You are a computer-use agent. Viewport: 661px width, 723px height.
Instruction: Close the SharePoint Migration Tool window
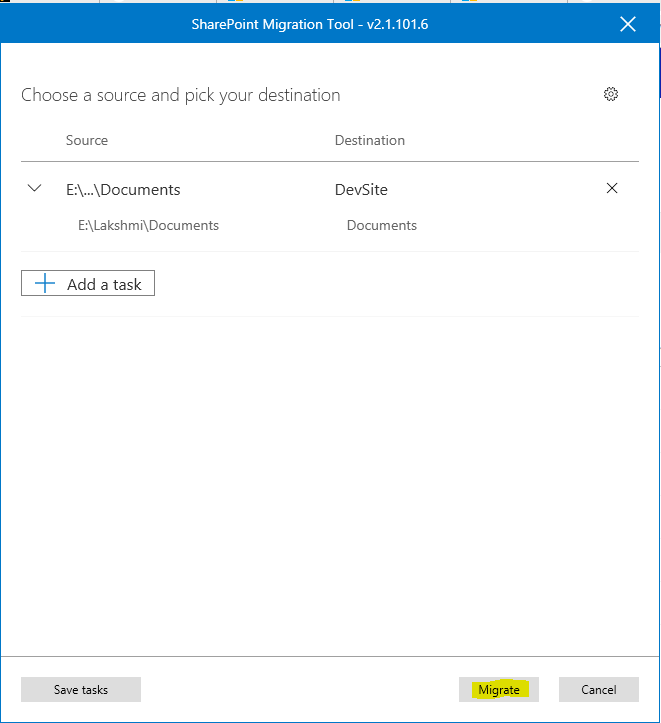click(628, 24)
